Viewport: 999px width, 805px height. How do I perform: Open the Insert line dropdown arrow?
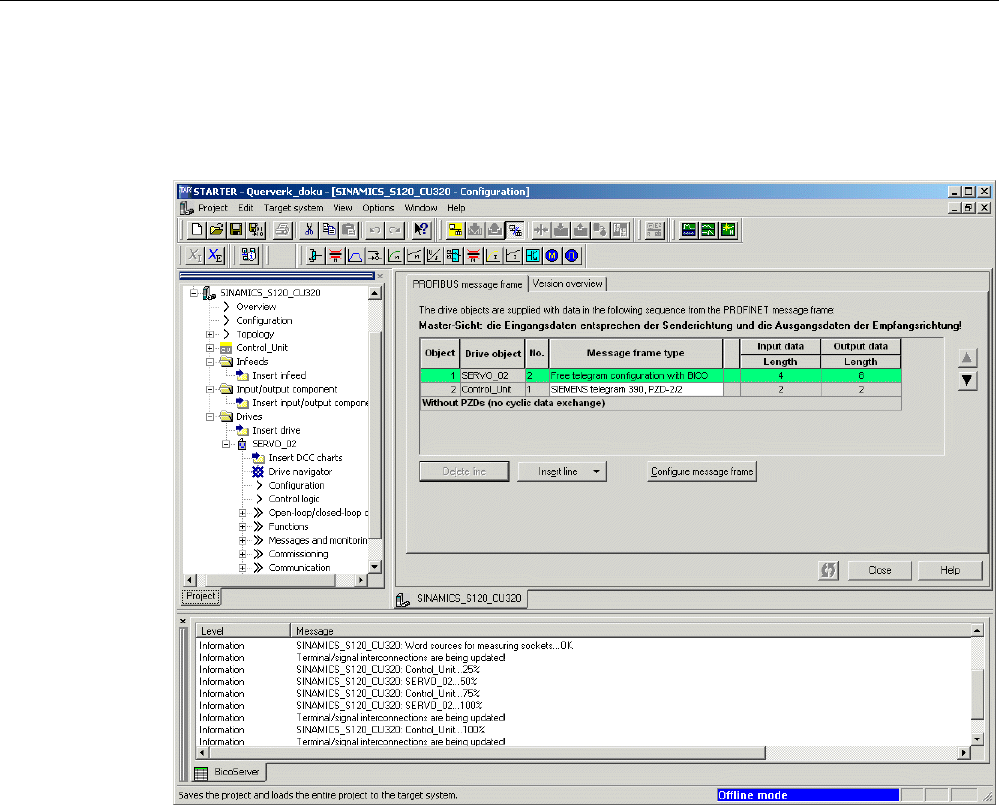click(596, 472)
